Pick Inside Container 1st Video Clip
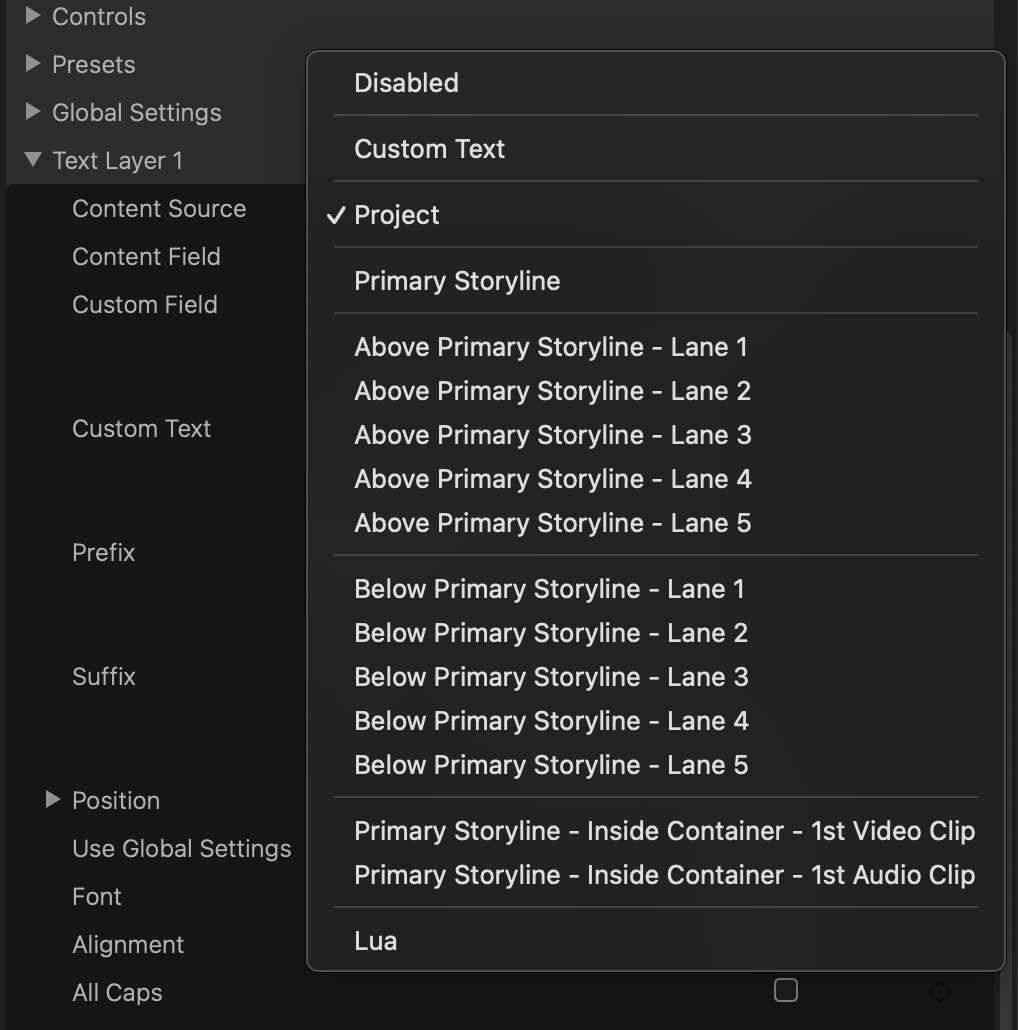The width and height of the screenshot is (1018, 1030). coord(664,831)
